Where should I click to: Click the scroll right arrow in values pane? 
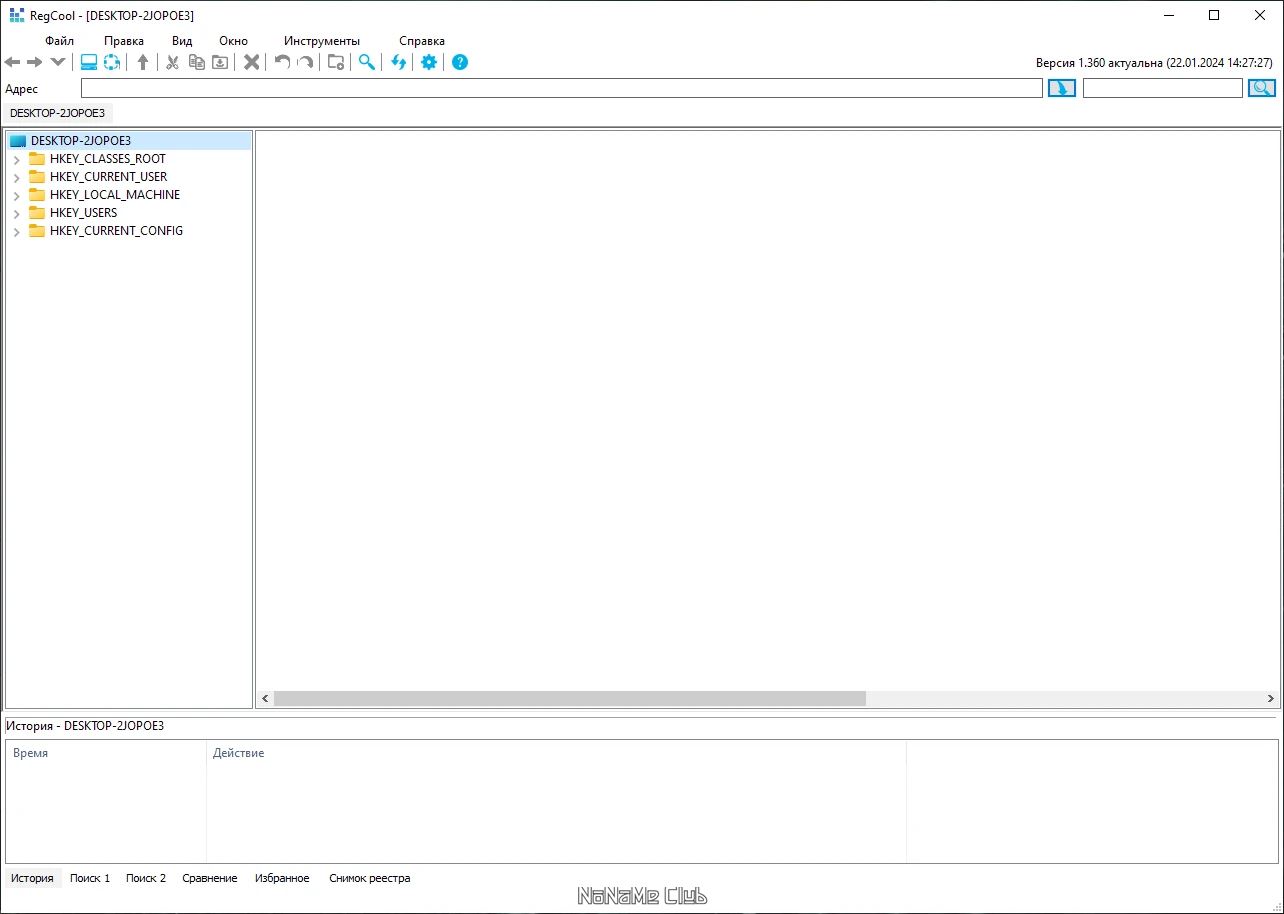pyautogui.click(x=1271, y=698)
